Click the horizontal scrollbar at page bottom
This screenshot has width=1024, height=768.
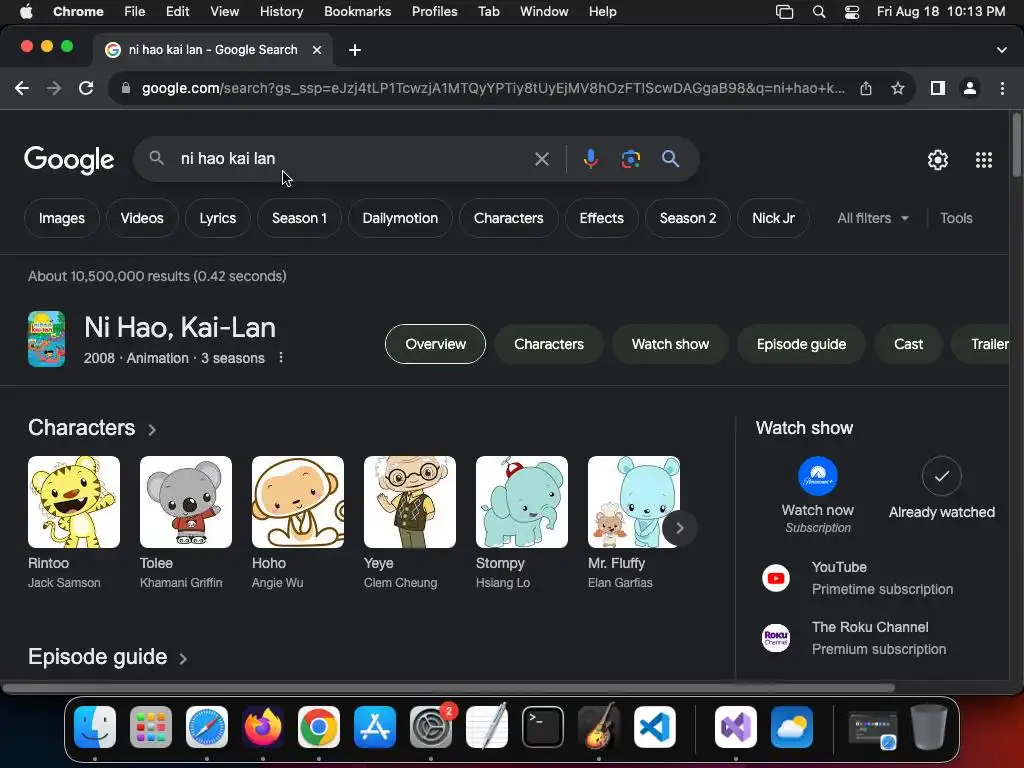pyautogui.click(x=448, y=688)
